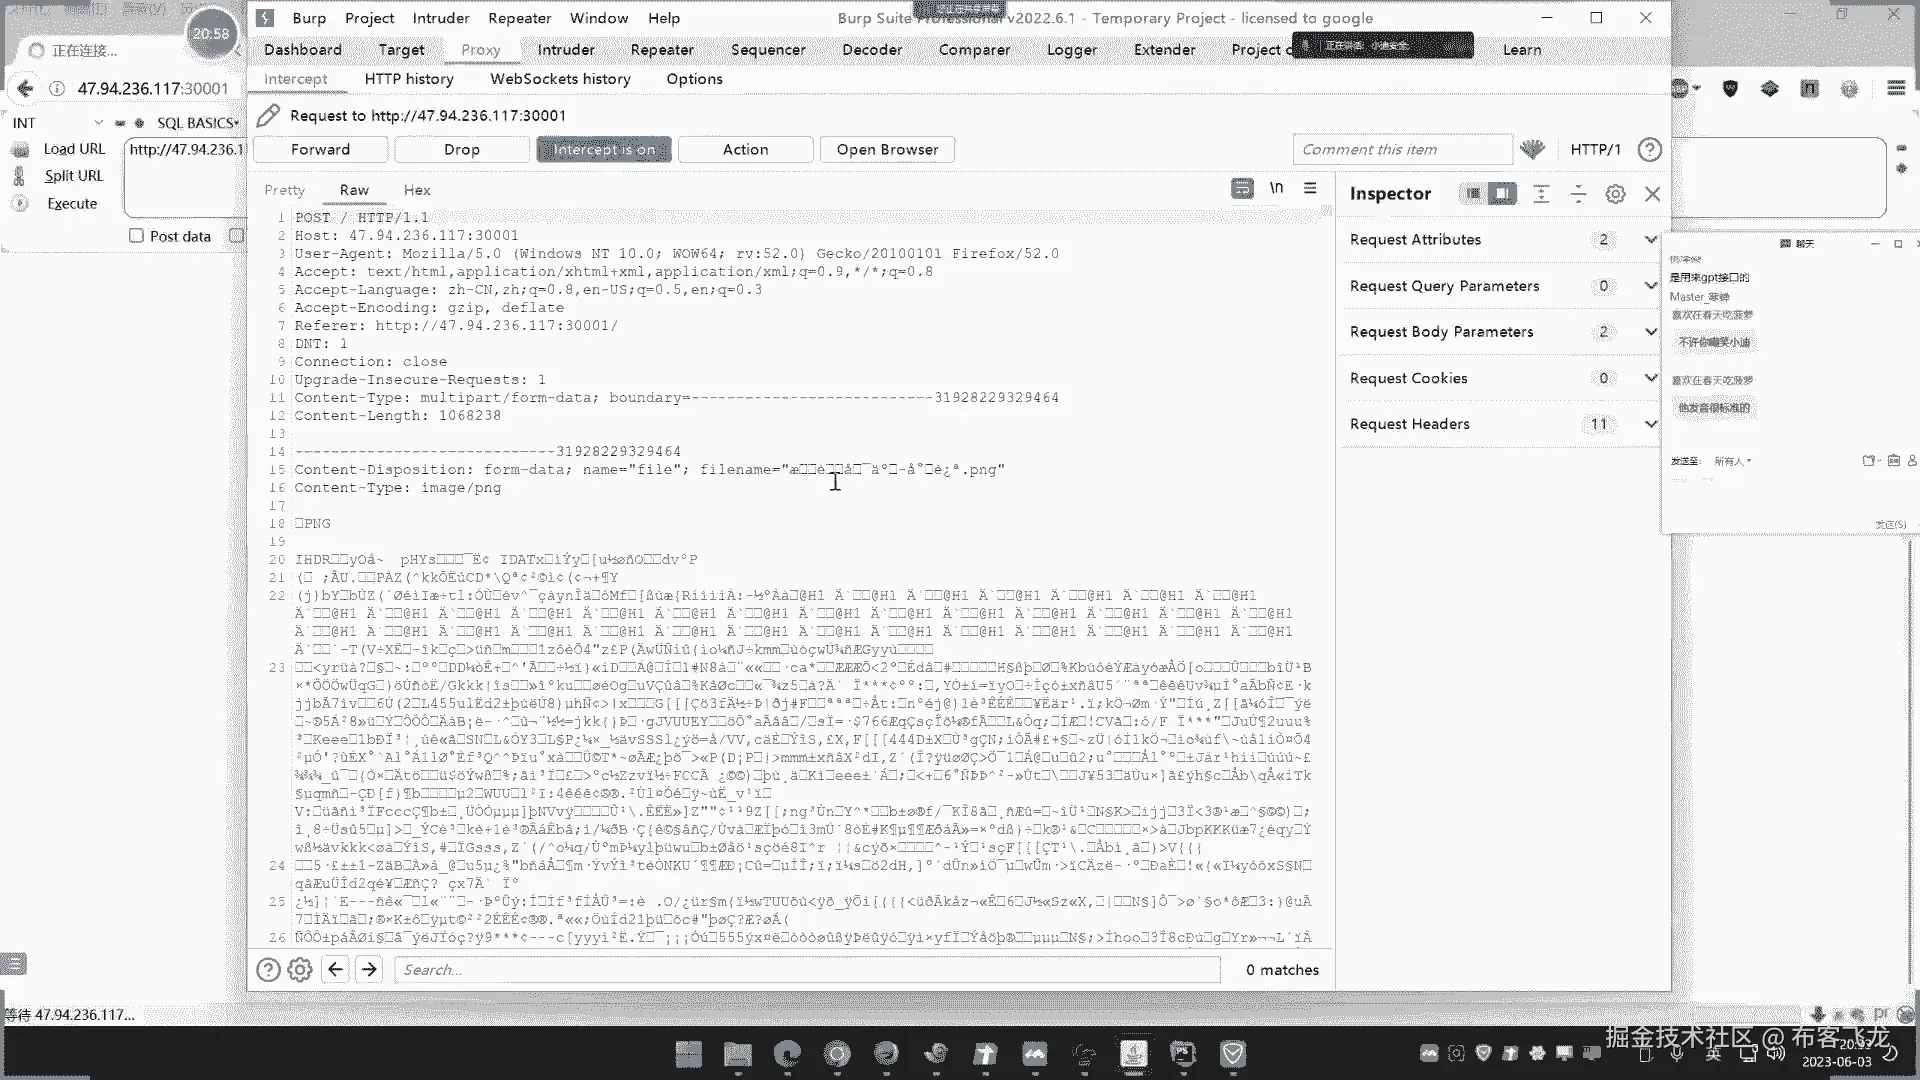The width and height of the screenshot is (1920, 1080).
Task: Click the Burp highlight color picker icon
Action: pyautogui.click(x=1532, y=150)
